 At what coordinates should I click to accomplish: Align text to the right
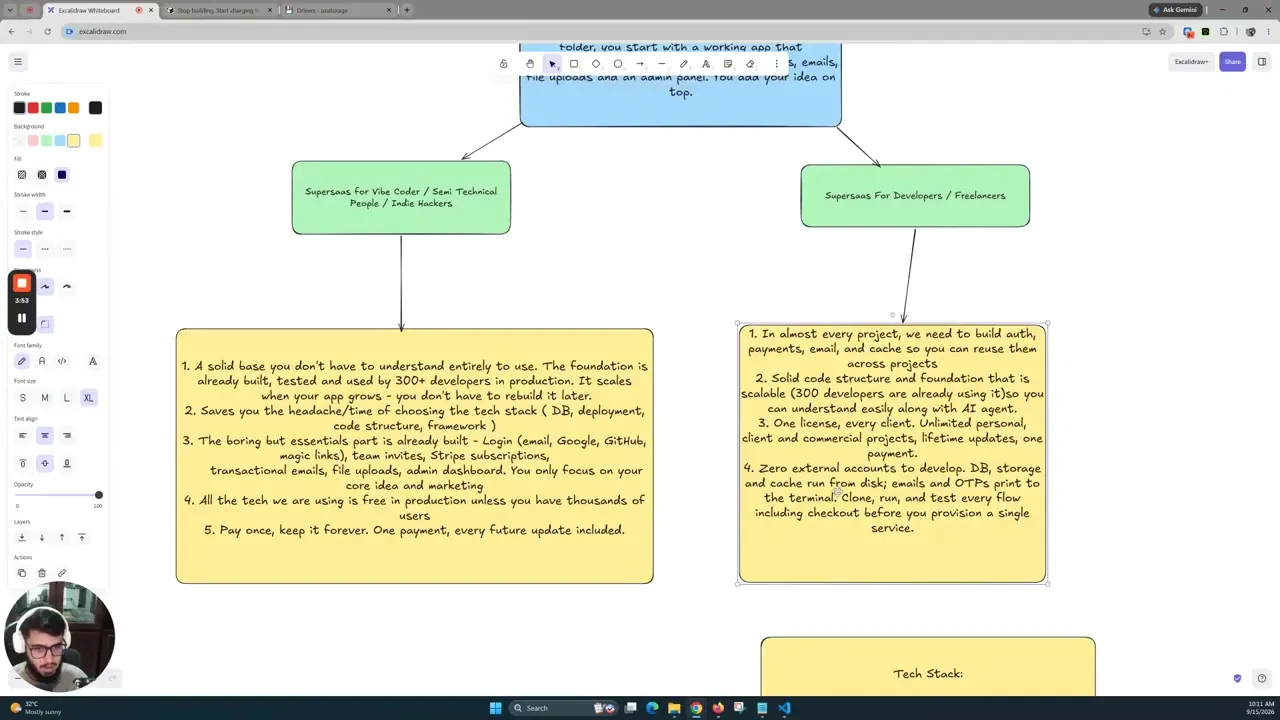67,435
